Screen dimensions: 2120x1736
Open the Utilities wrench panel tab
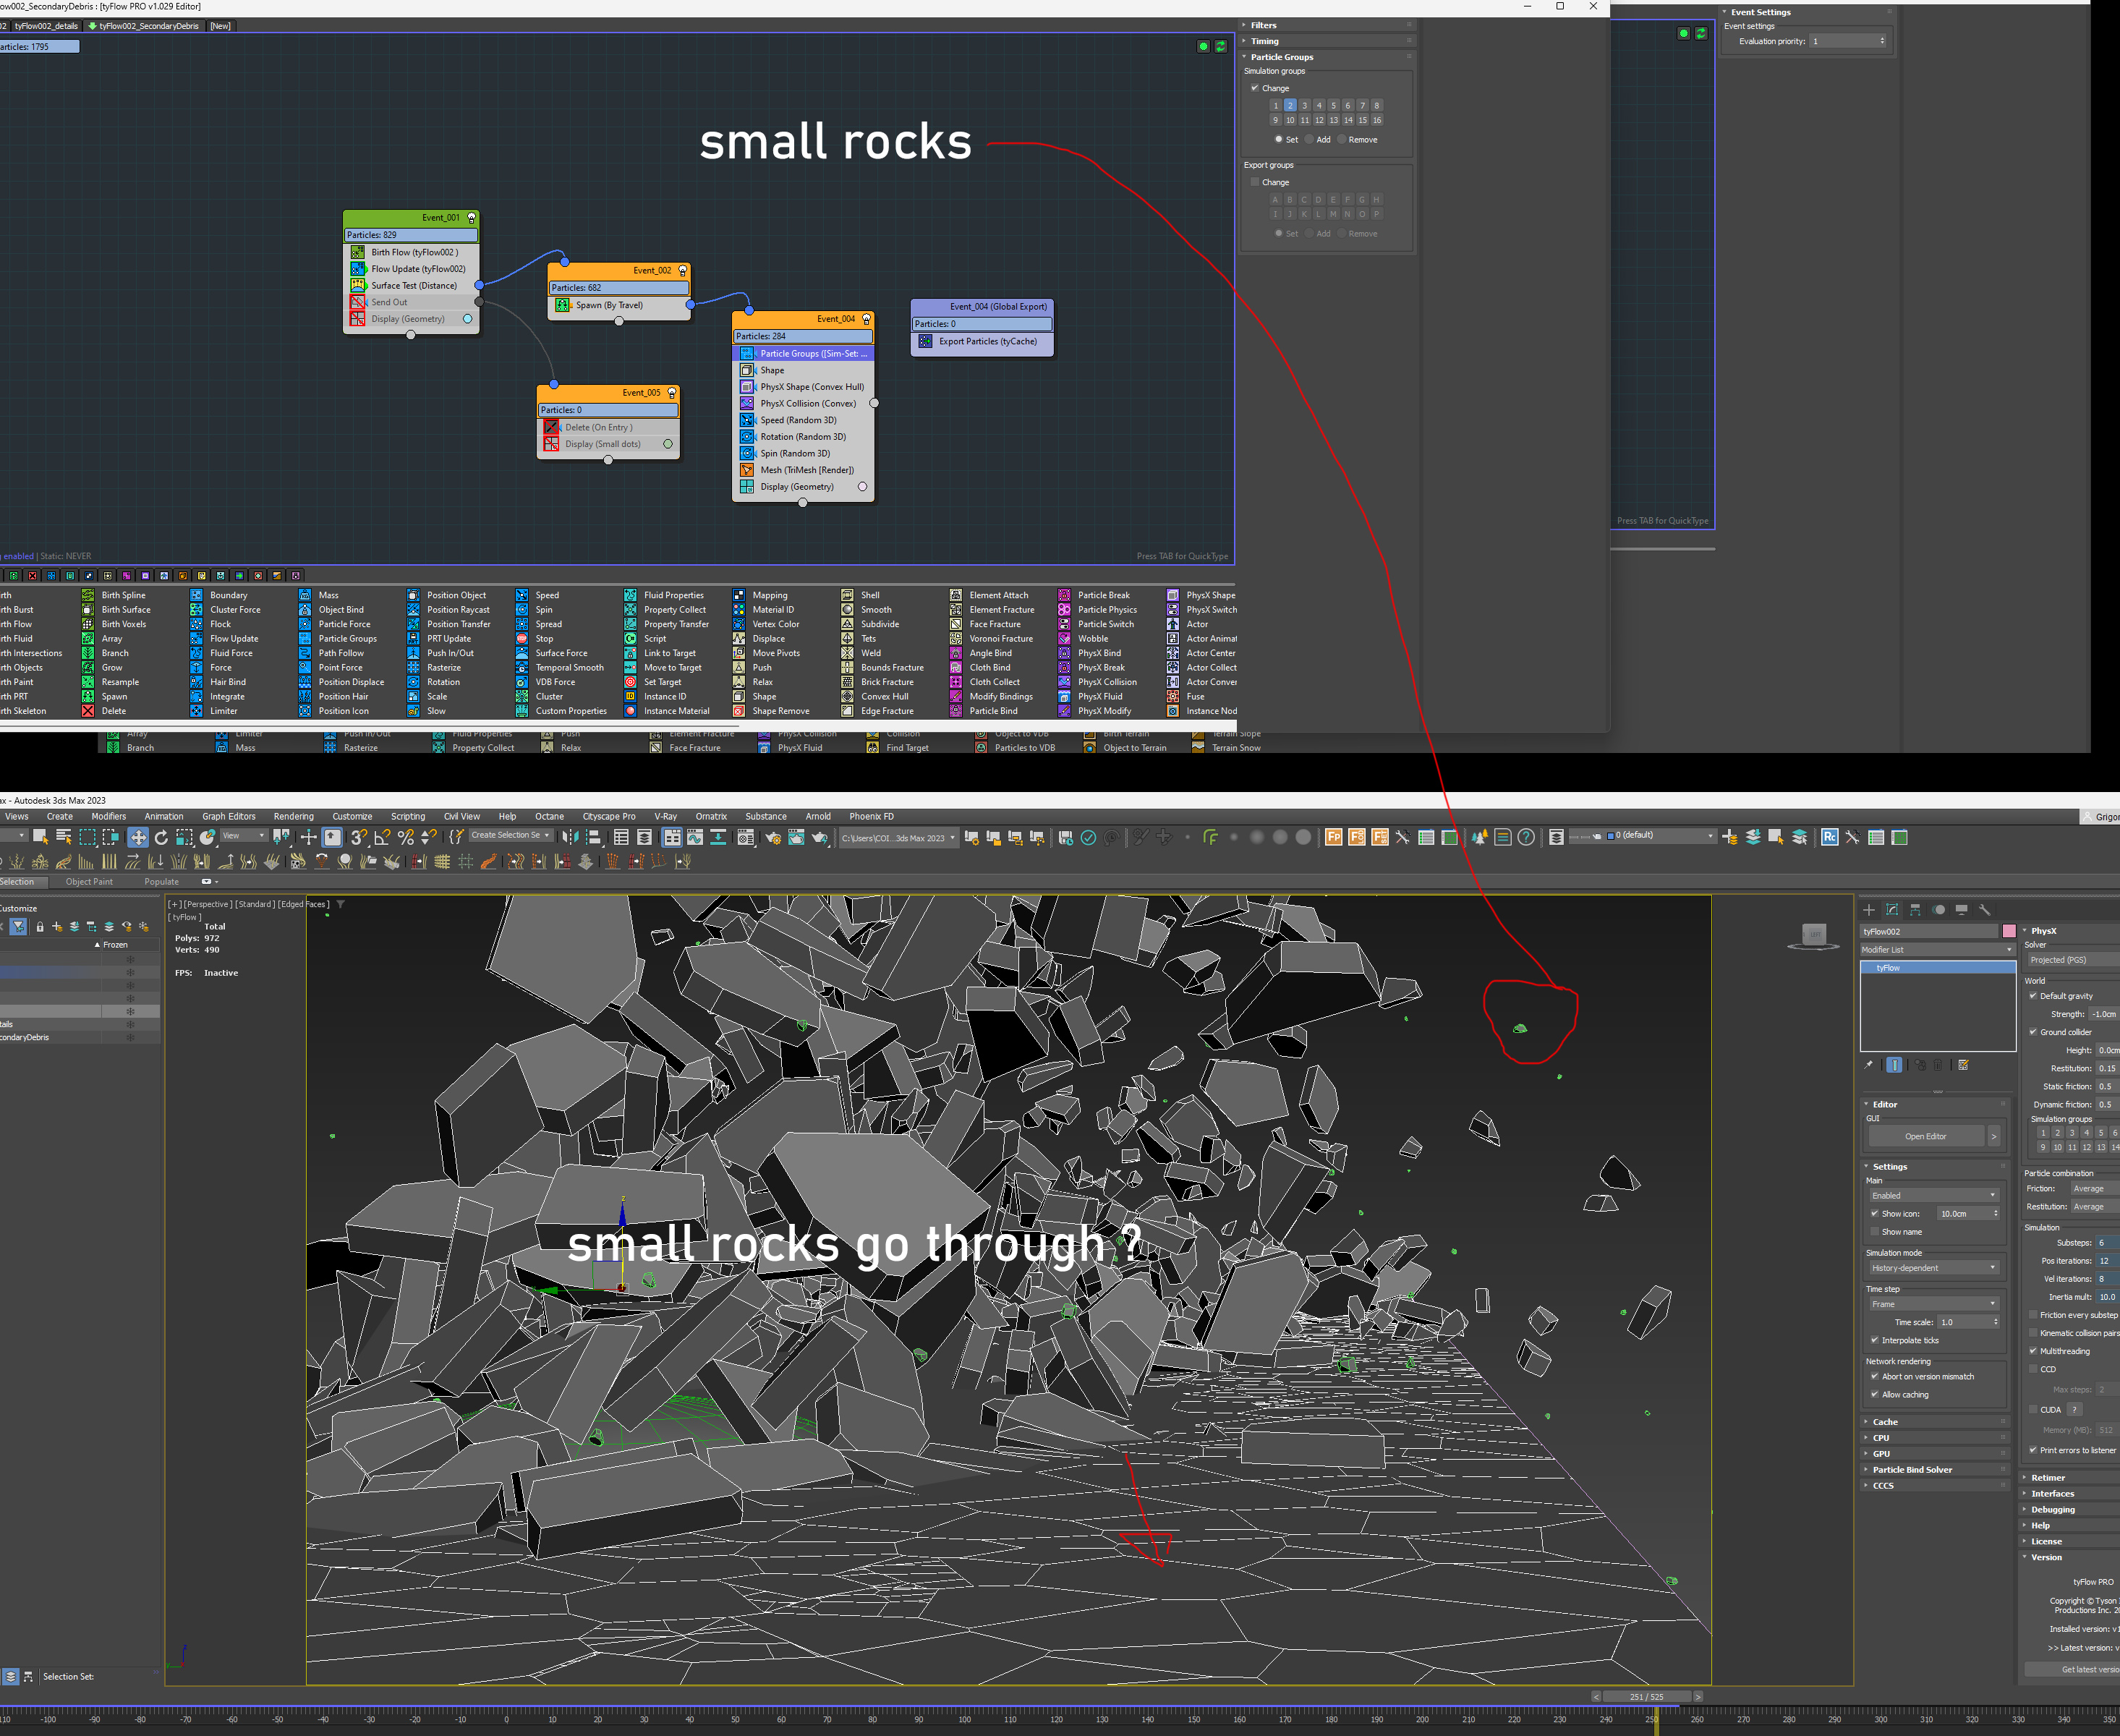point(1985,910)
